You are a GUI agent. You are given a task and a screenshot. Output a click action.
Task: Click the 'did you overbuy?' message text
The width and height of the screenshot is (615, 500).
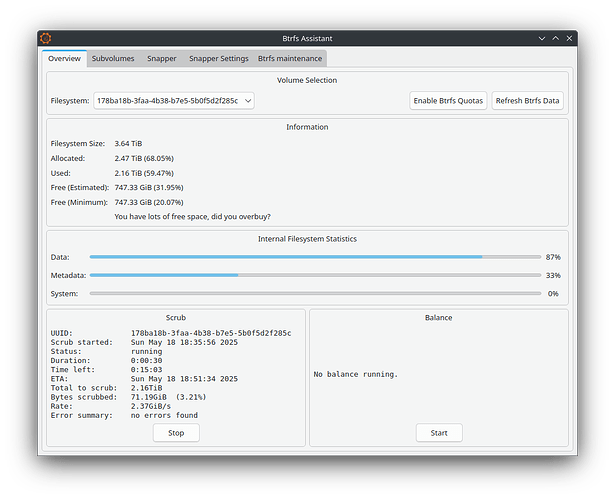click(x=192, y=216)
